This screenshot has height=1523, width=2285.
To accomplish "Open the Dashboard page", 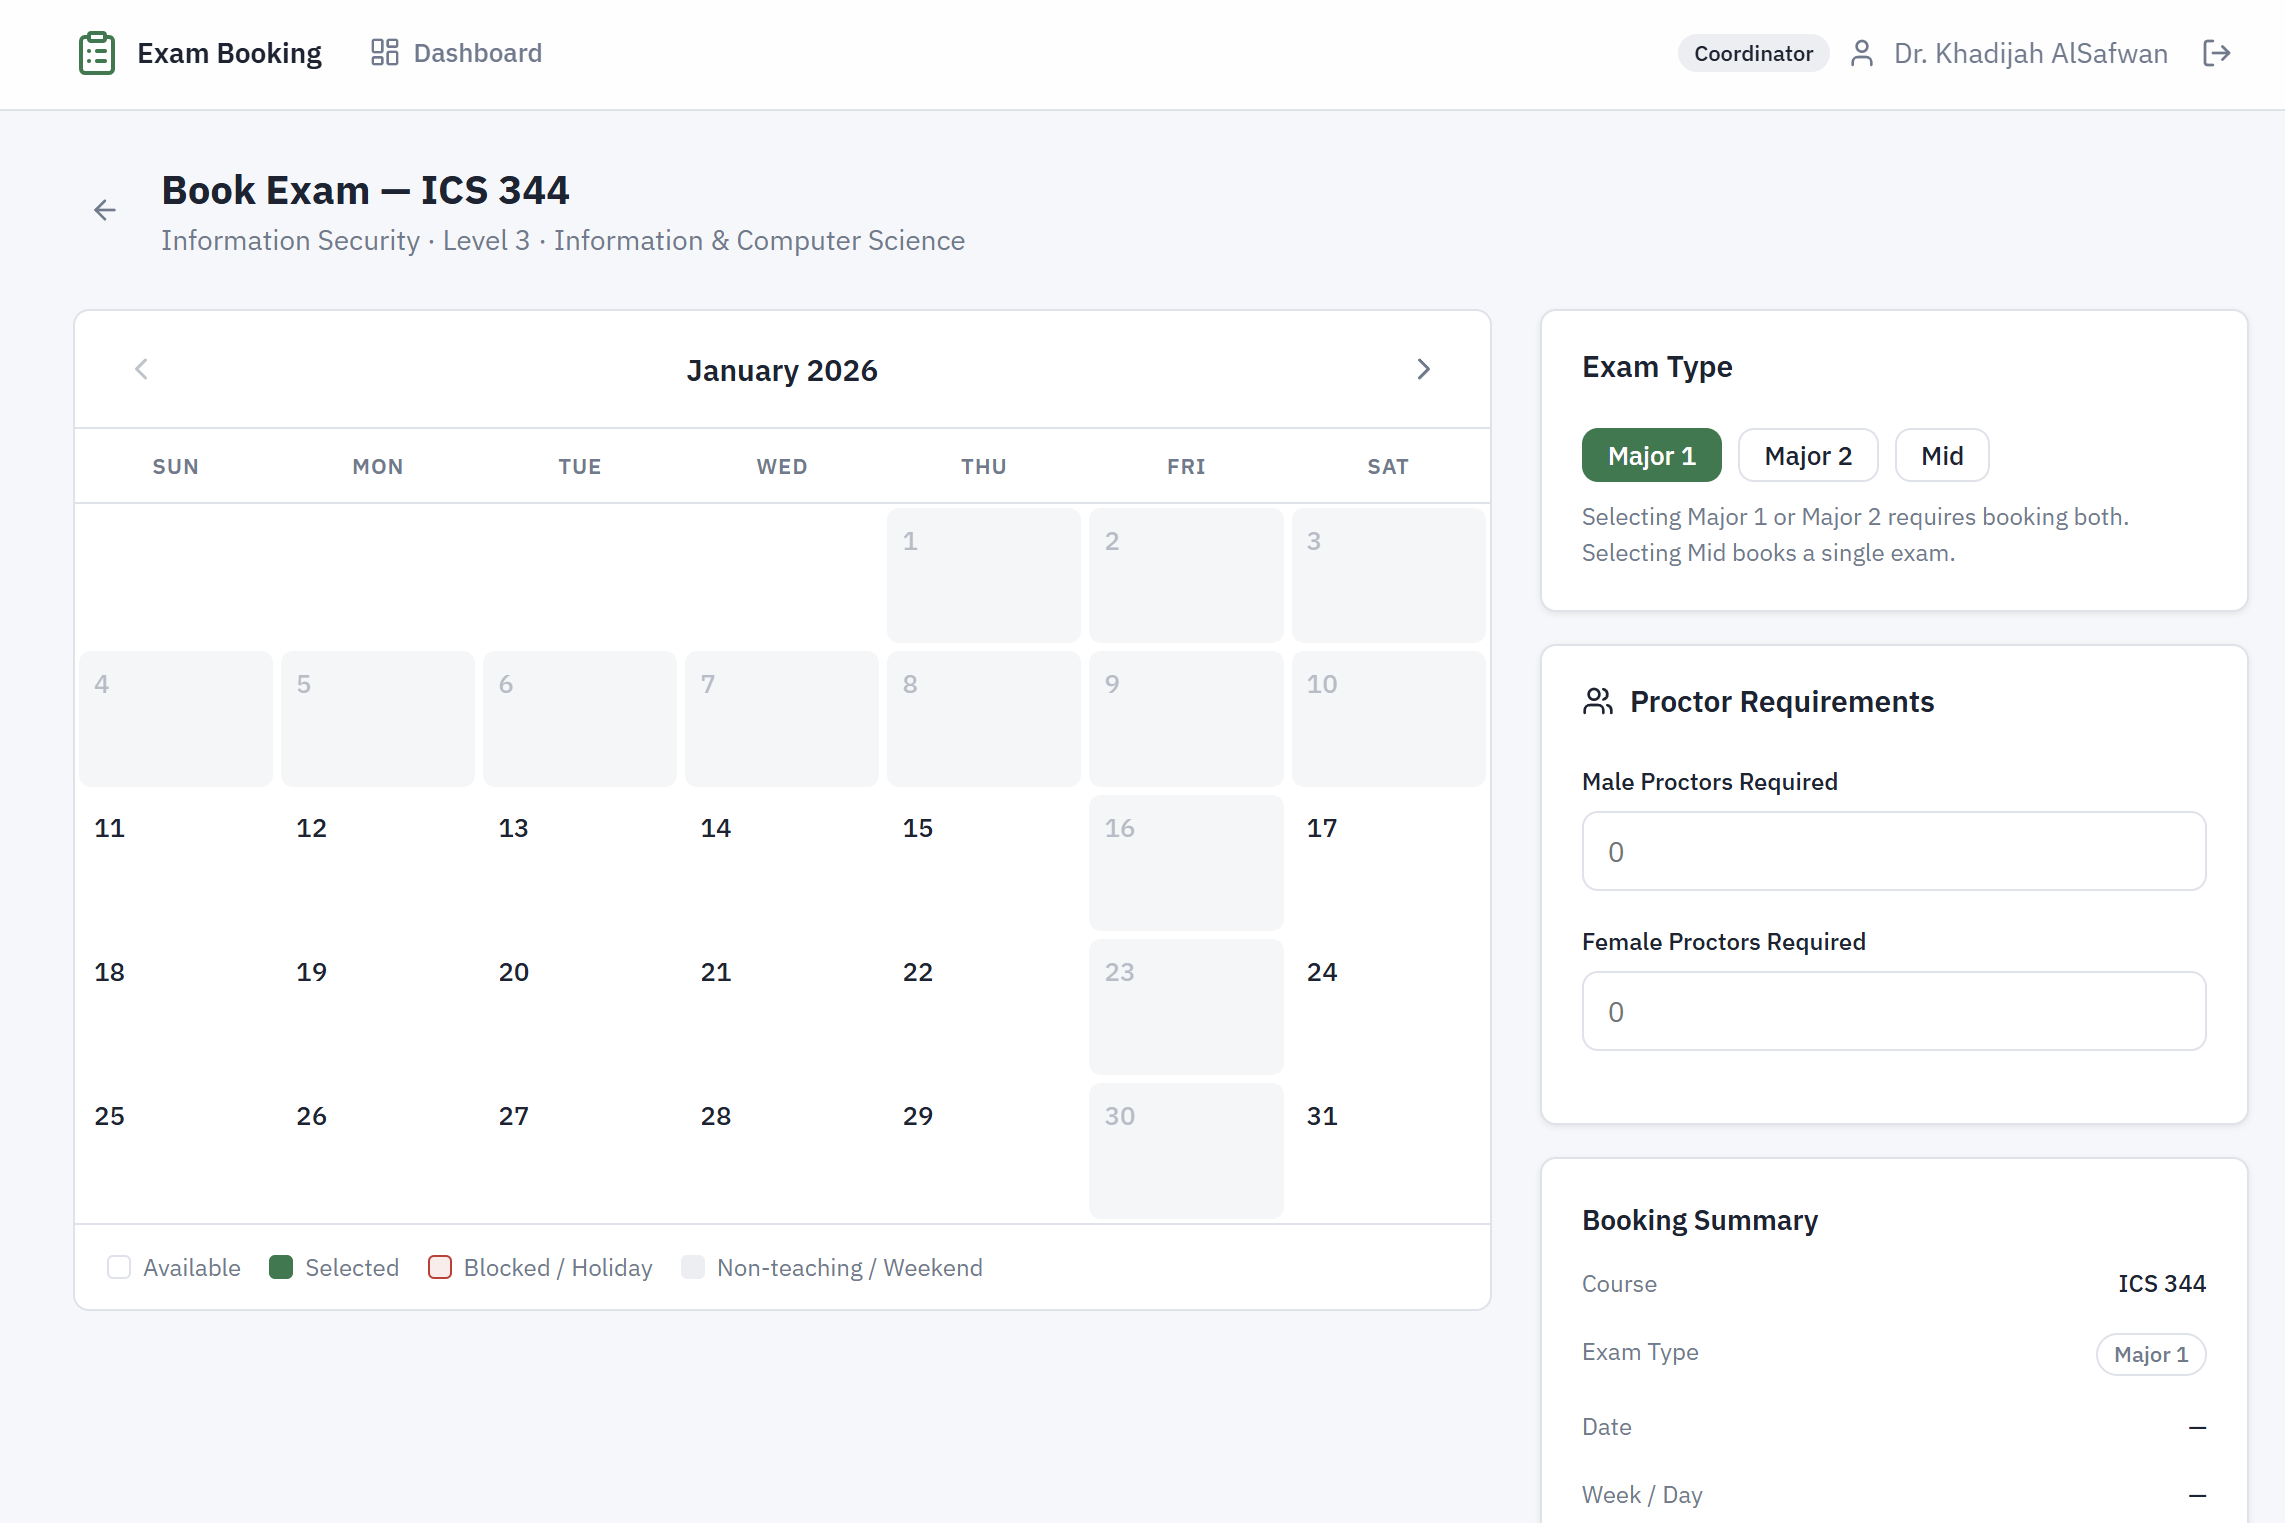I will 477,52.
